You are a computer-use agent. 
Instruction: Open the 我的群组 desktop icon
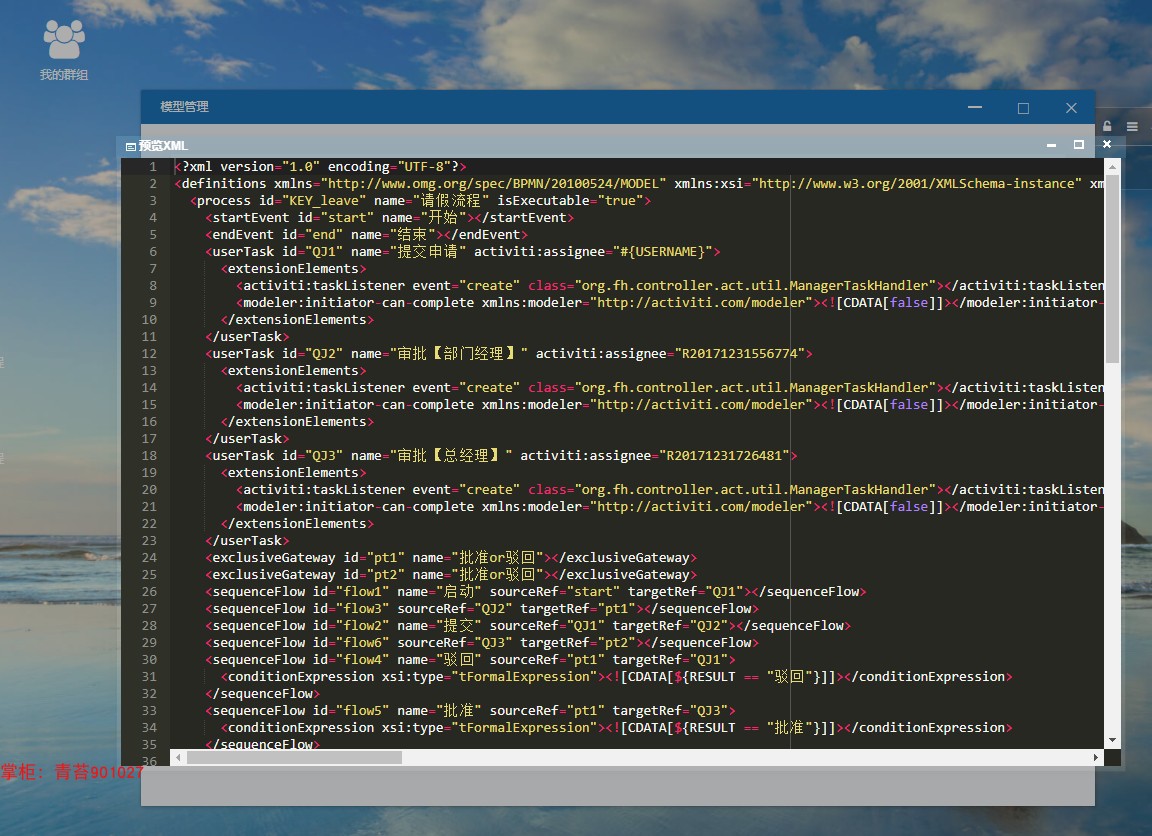pos(64,50)
